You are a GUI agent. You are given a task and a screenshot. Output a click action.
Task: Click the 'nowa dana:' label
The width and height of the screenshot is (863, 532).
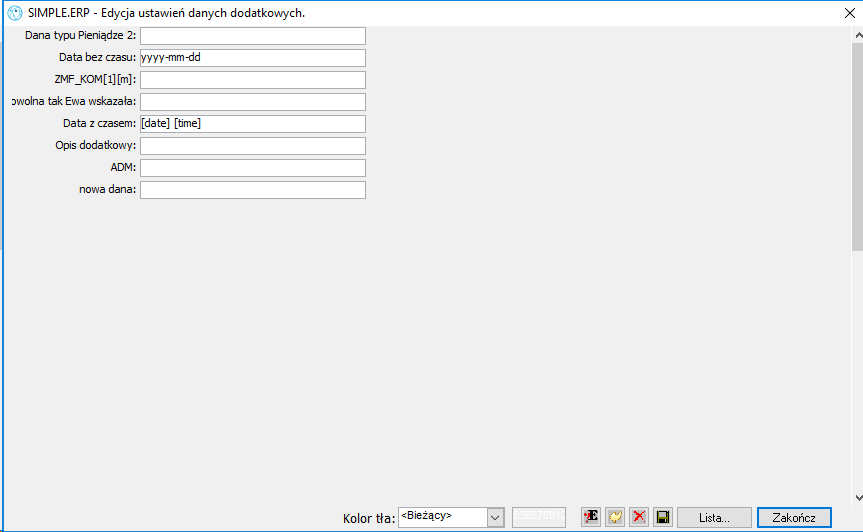click(x=107, y=189)
